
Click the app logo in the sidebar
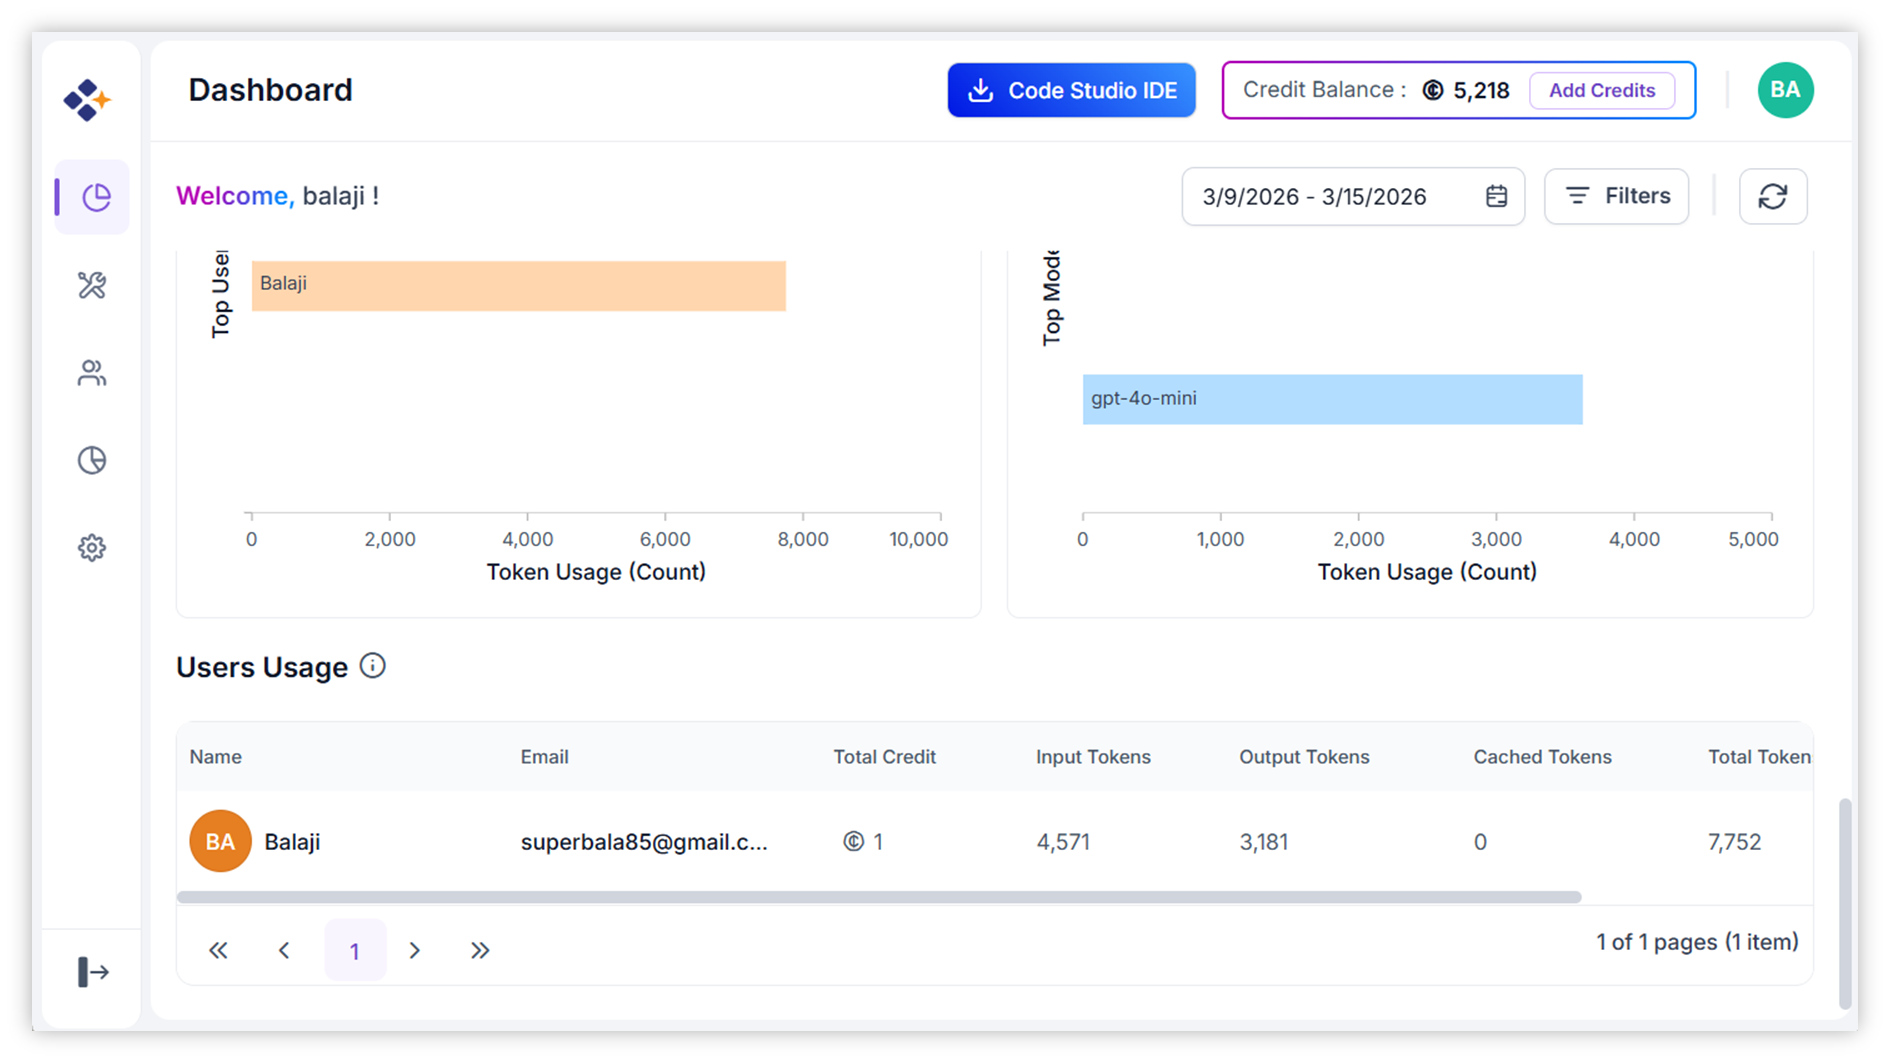pos(87,100)
